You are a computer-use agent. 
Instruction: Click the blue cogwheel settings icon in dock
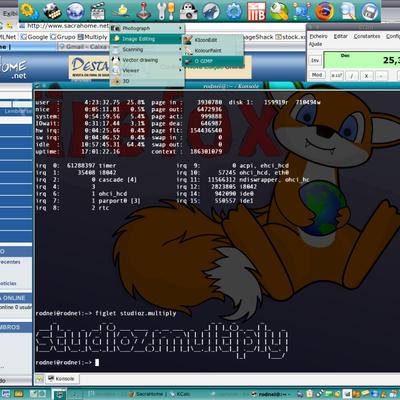coord(234,11)
